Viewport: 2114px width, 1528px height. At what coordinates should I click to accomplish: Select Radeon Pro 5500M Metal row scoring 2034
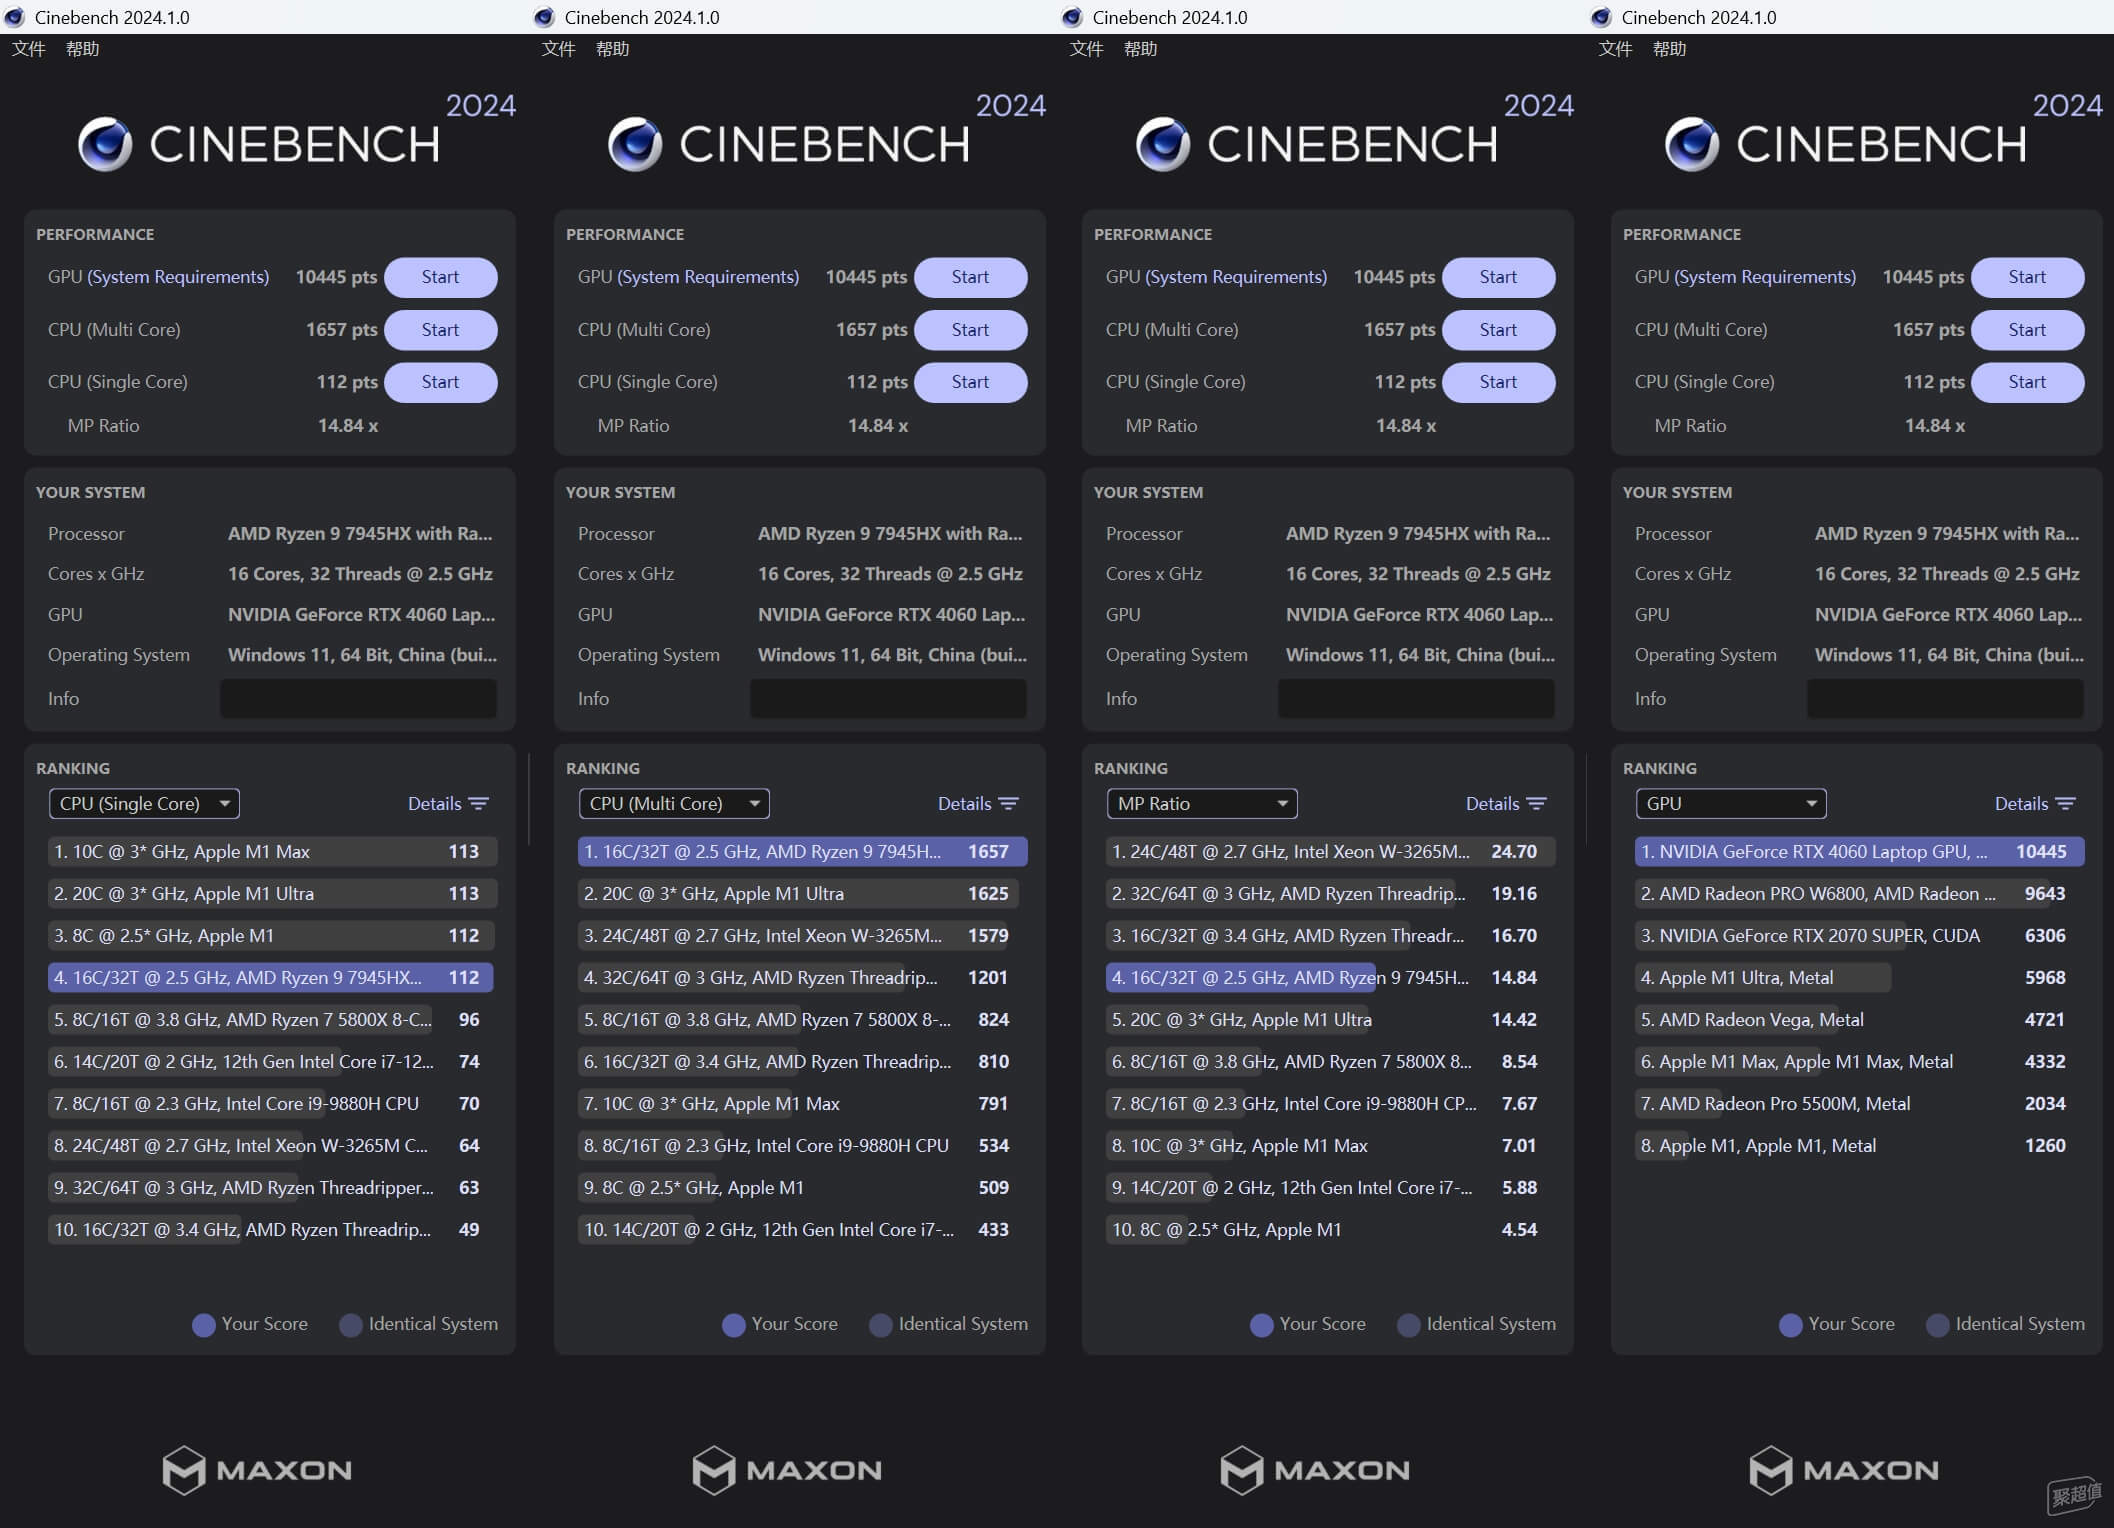point(1859,1104)
